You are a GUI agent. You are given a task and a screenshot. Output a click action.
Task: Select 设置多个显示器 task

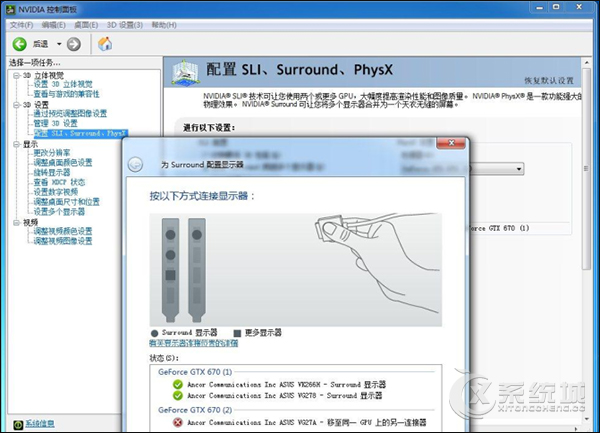pyautogui.click(x=59, y=212)
